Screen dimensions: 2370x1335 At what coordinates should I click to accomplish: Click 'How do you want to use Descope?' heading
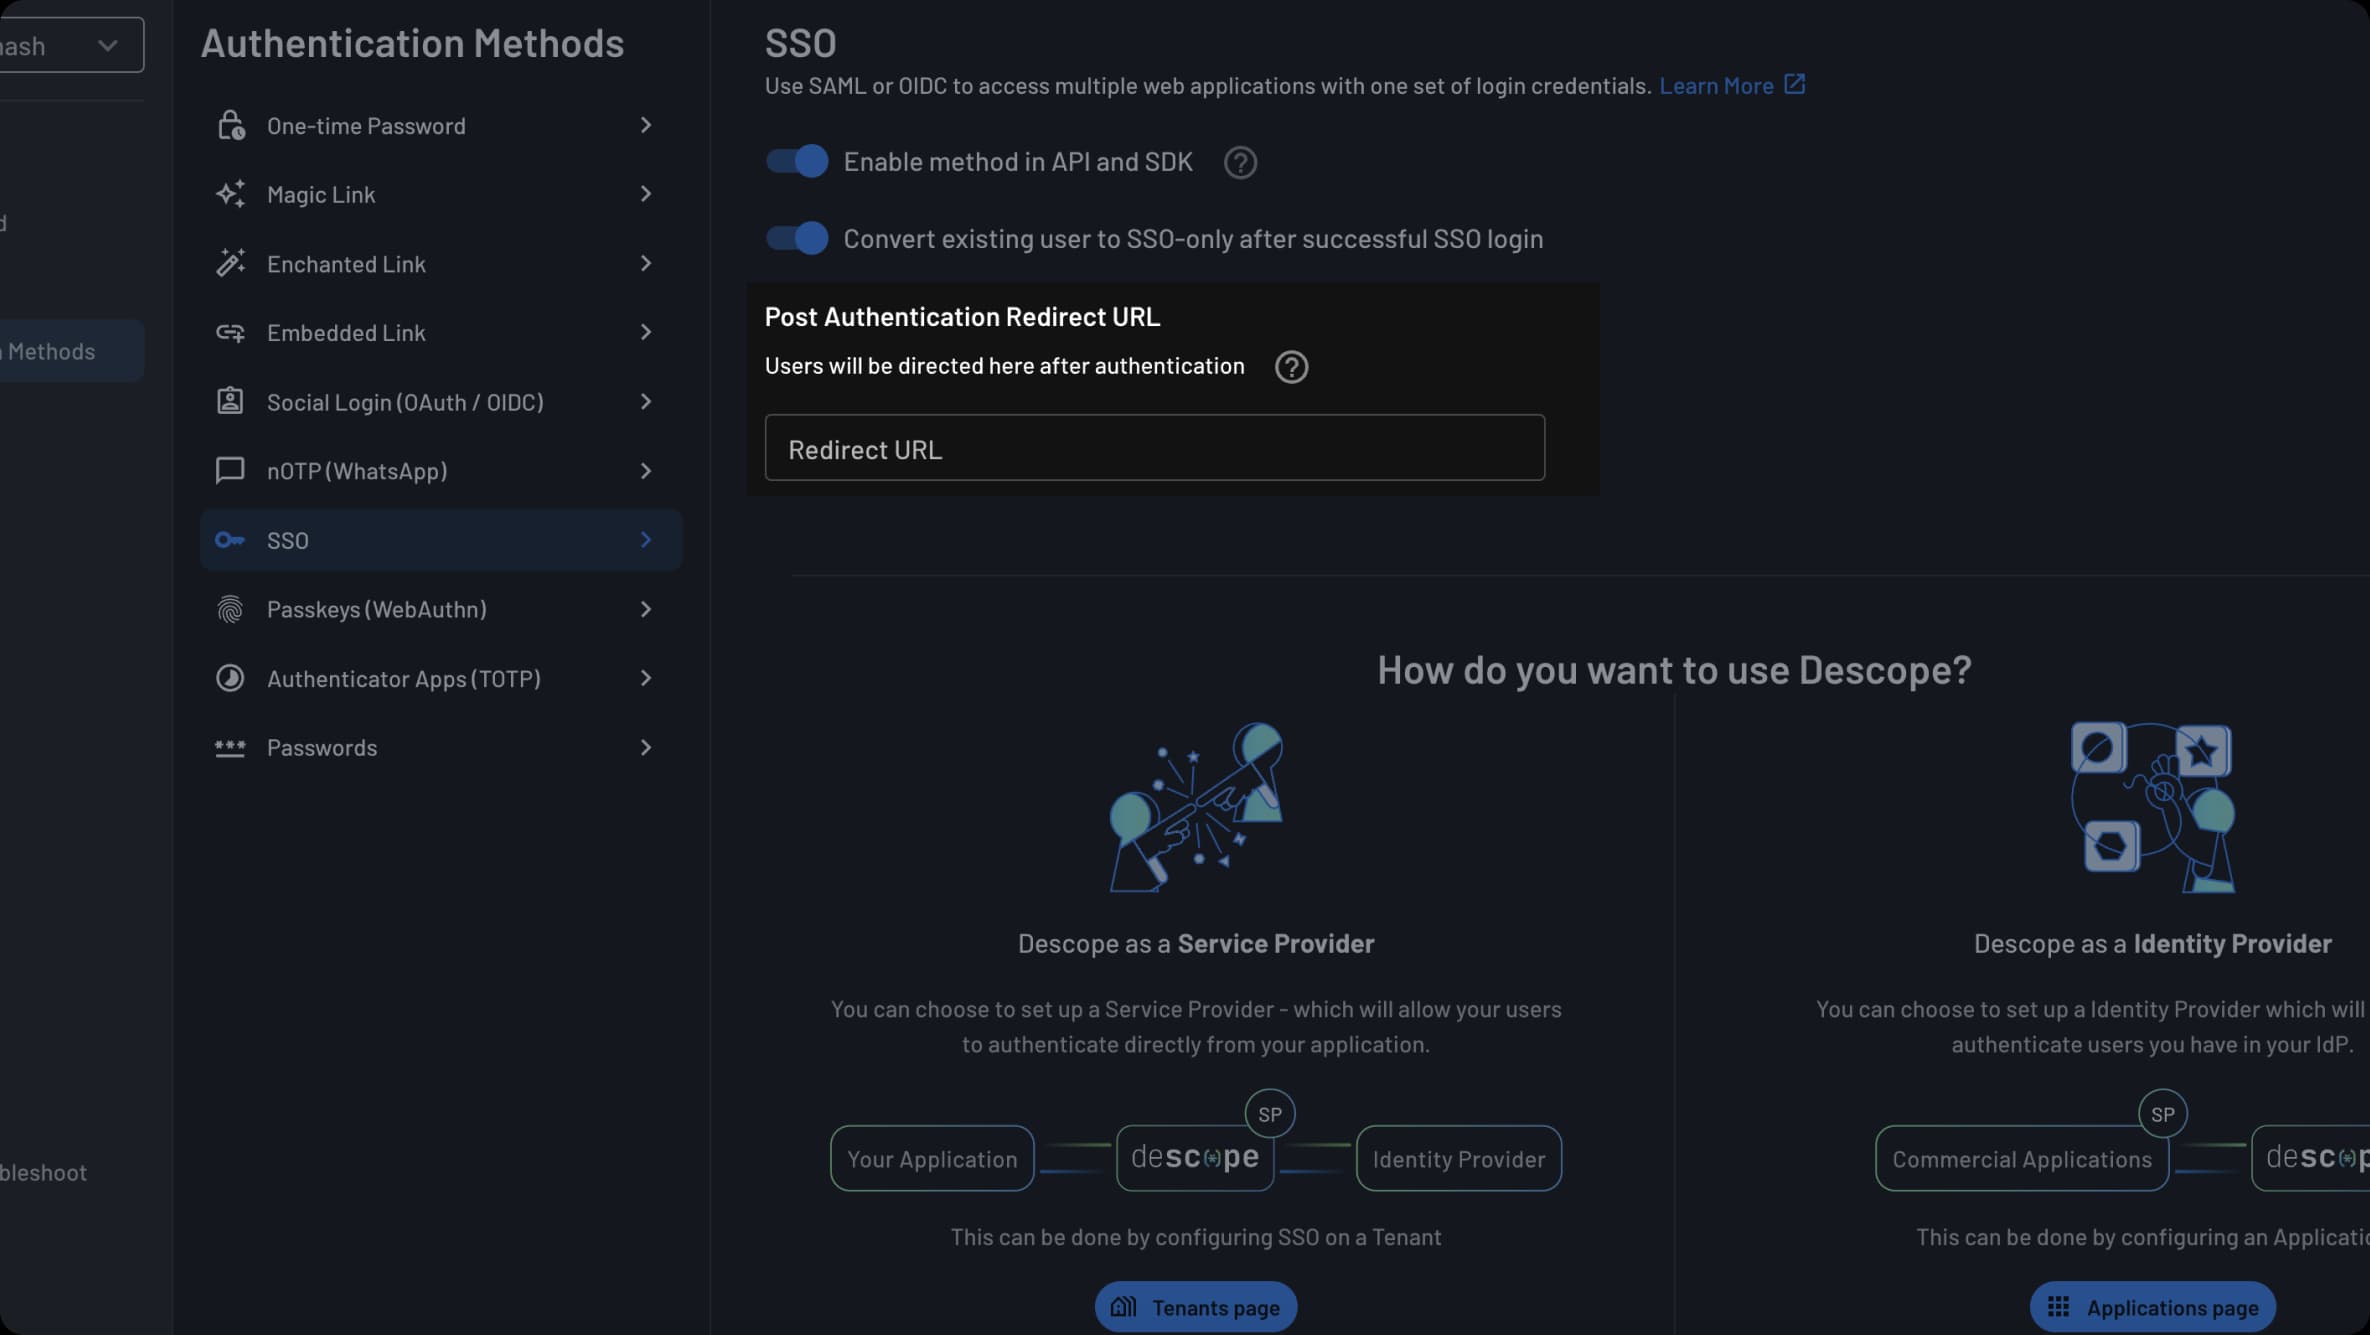pyautogui.click(x=1674, y=670)
